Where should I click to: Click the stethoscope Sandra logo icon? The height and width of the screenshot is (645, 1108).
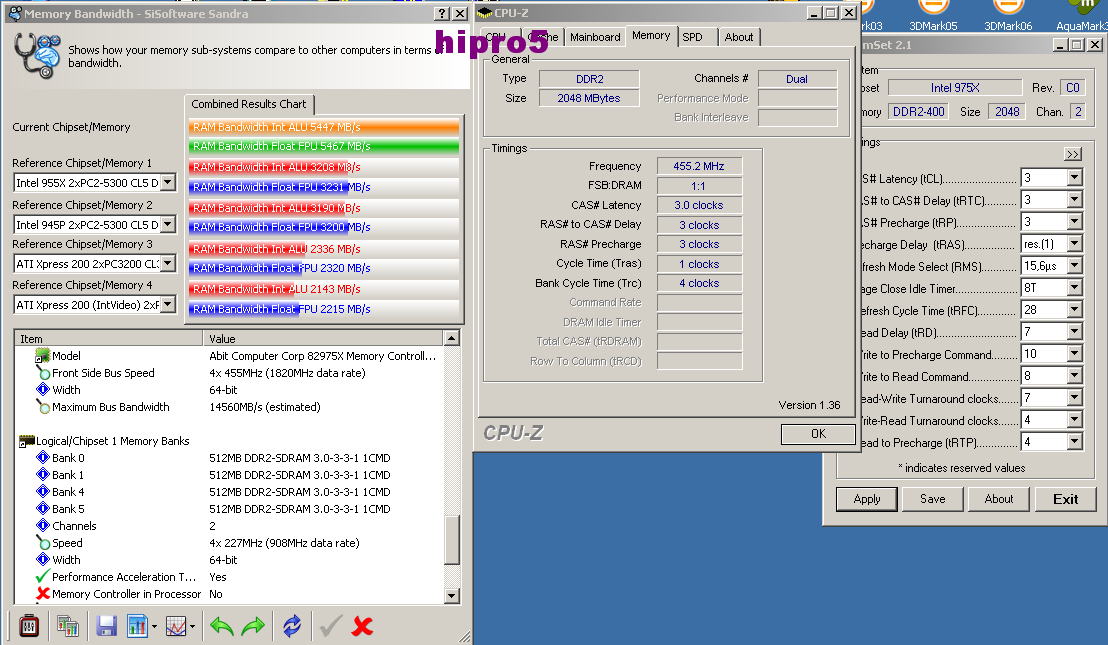pos(37,55)
